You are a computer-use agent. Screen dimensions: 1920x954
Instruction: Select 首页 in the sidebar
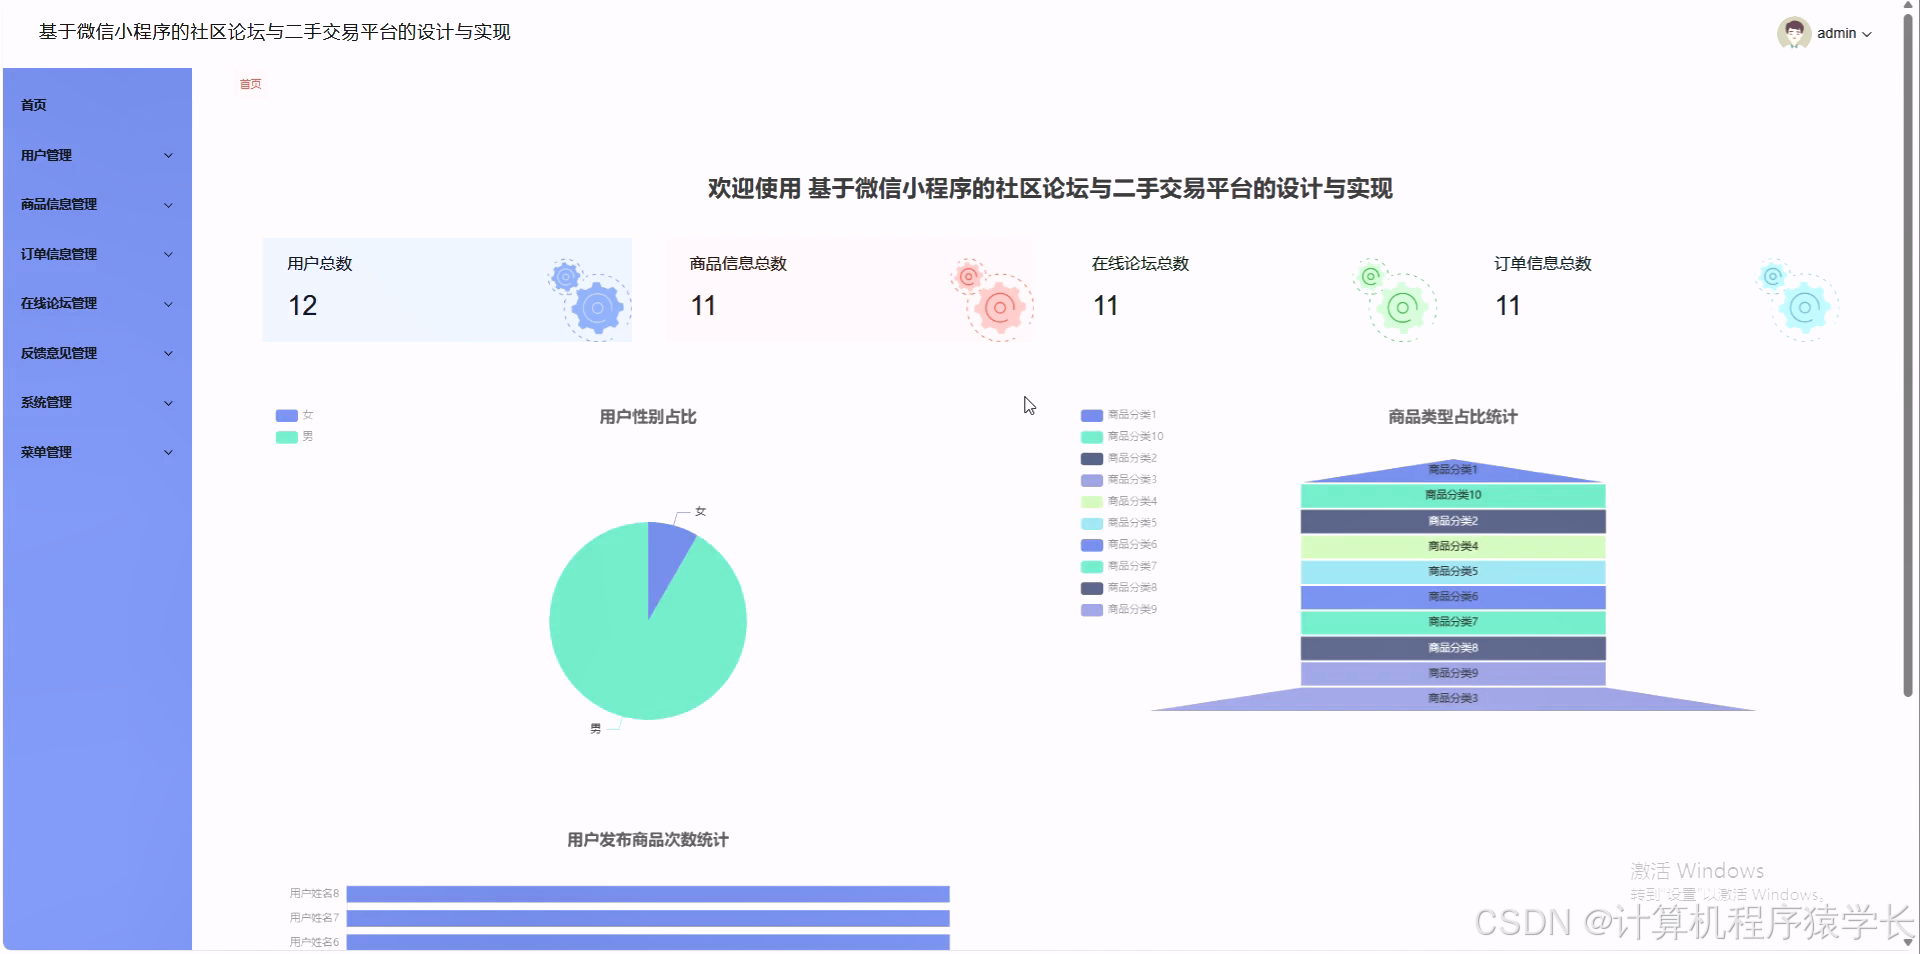(x=96, y=104)
